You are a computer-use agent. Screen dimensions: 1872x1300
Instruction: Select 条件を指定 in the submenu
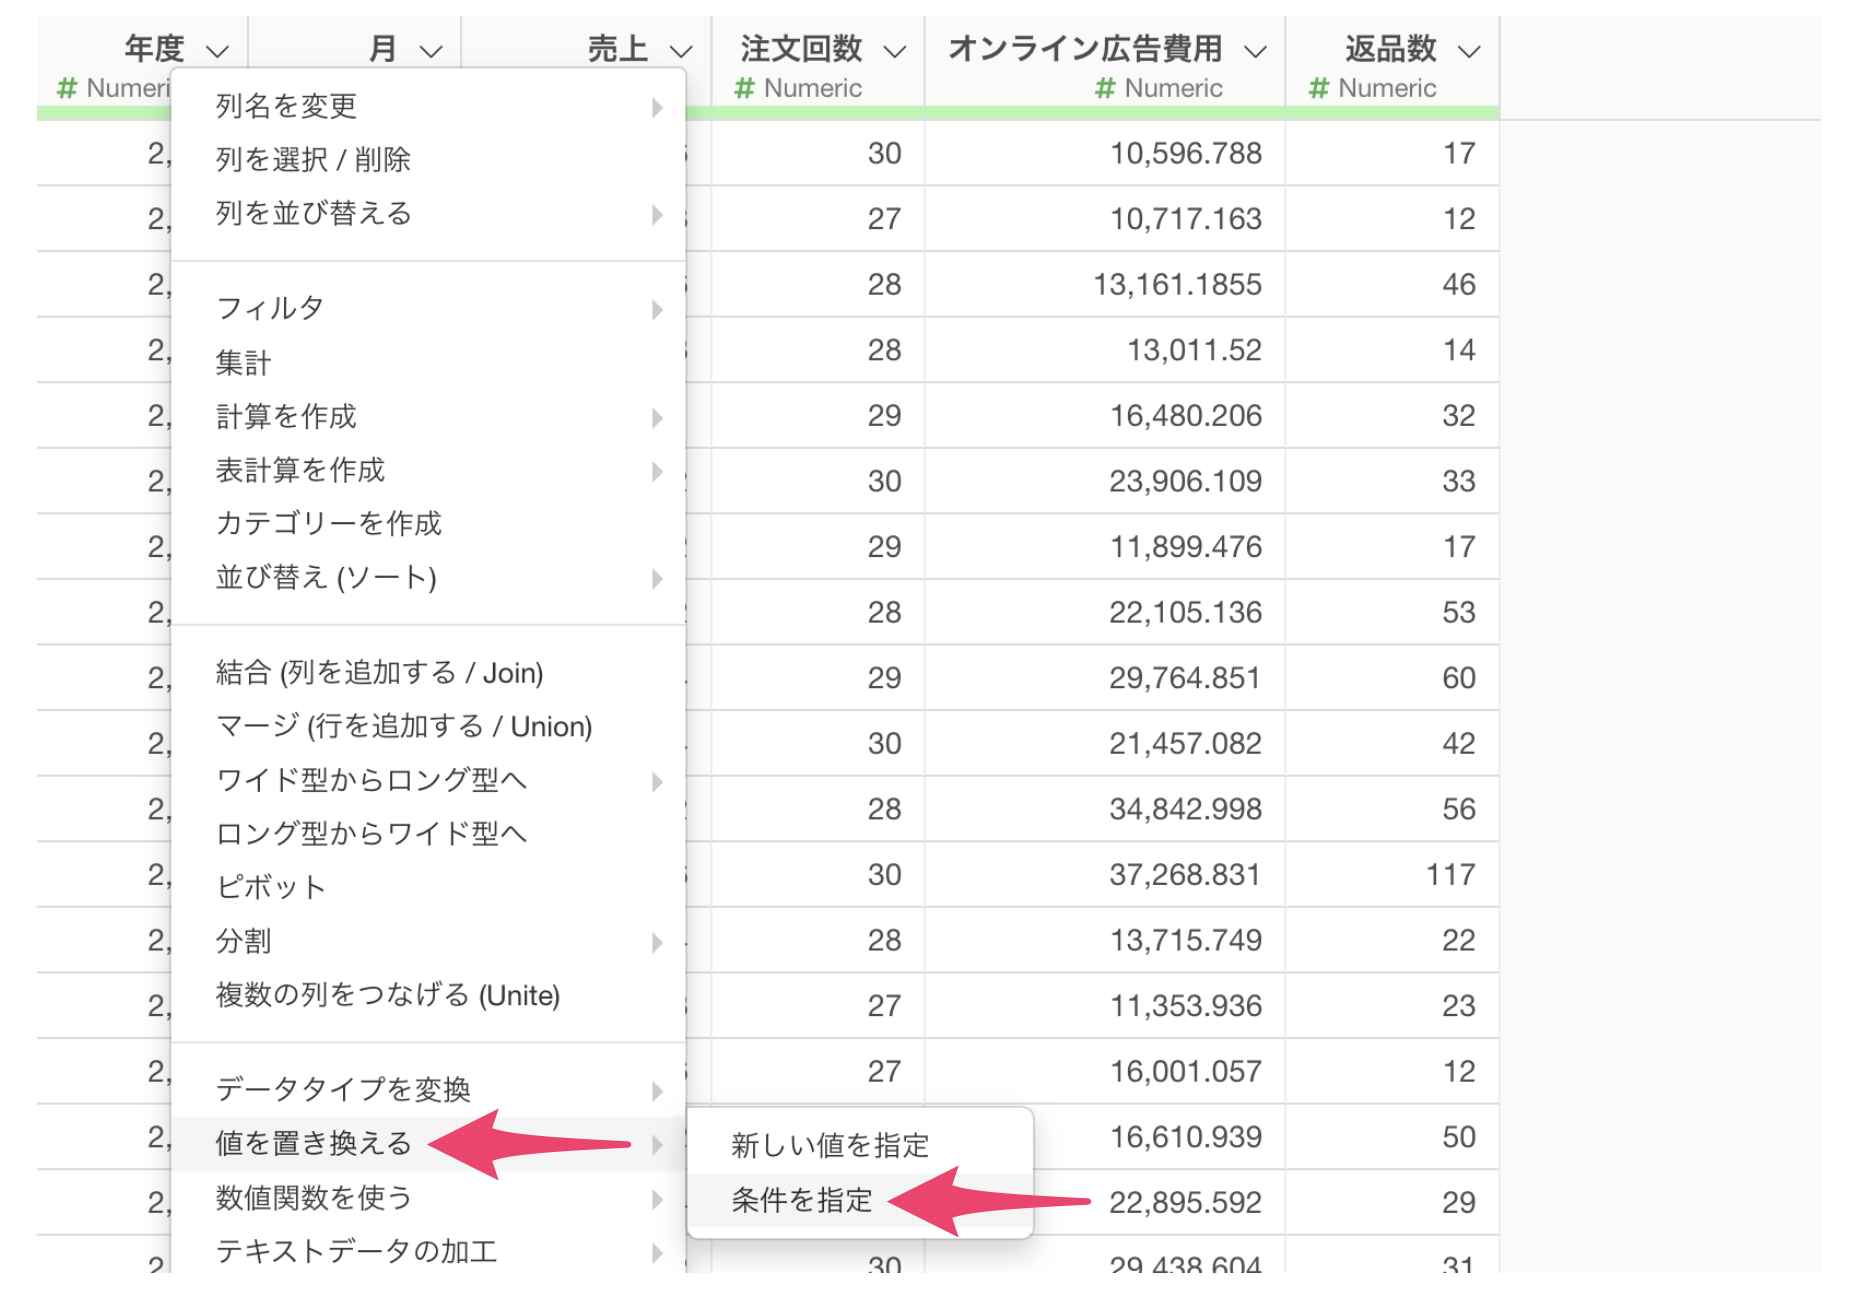[802, 1200]
